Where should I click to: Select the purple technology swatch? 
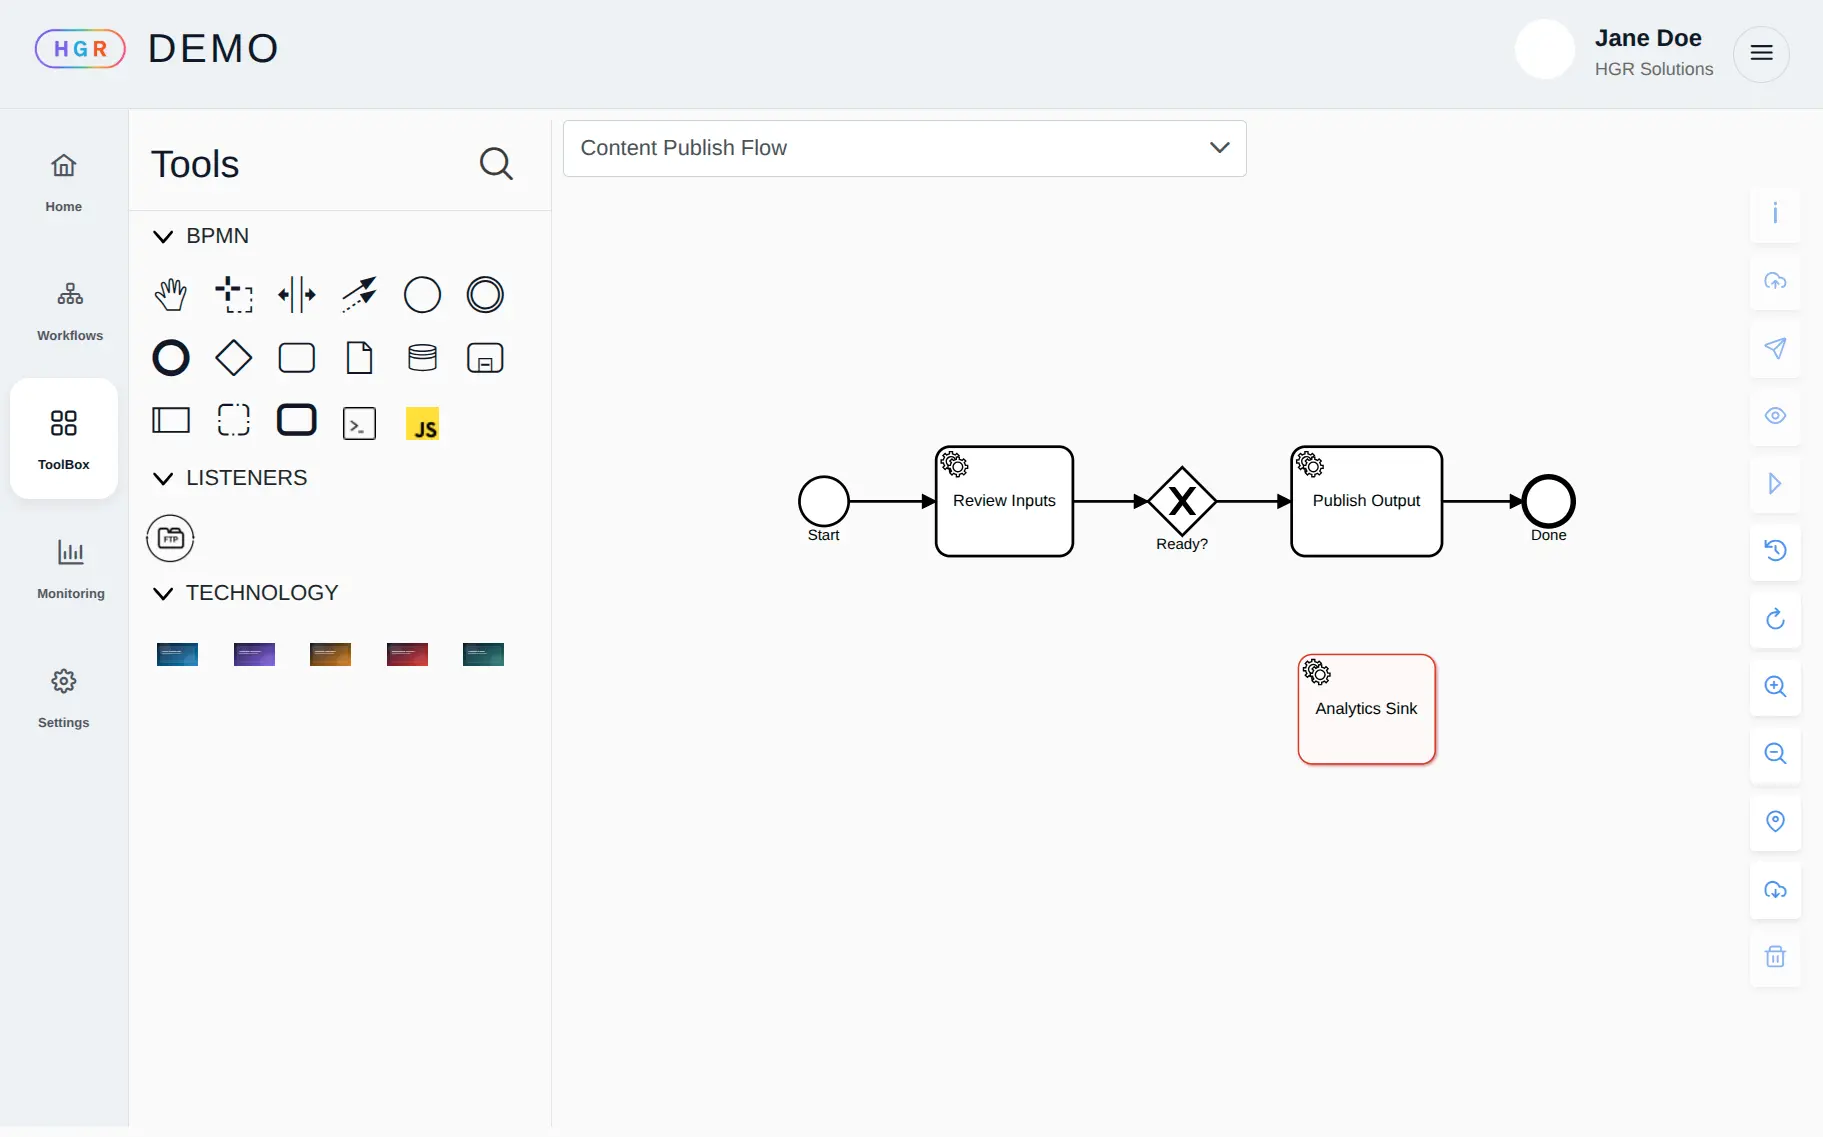click(x=254, y=654)
